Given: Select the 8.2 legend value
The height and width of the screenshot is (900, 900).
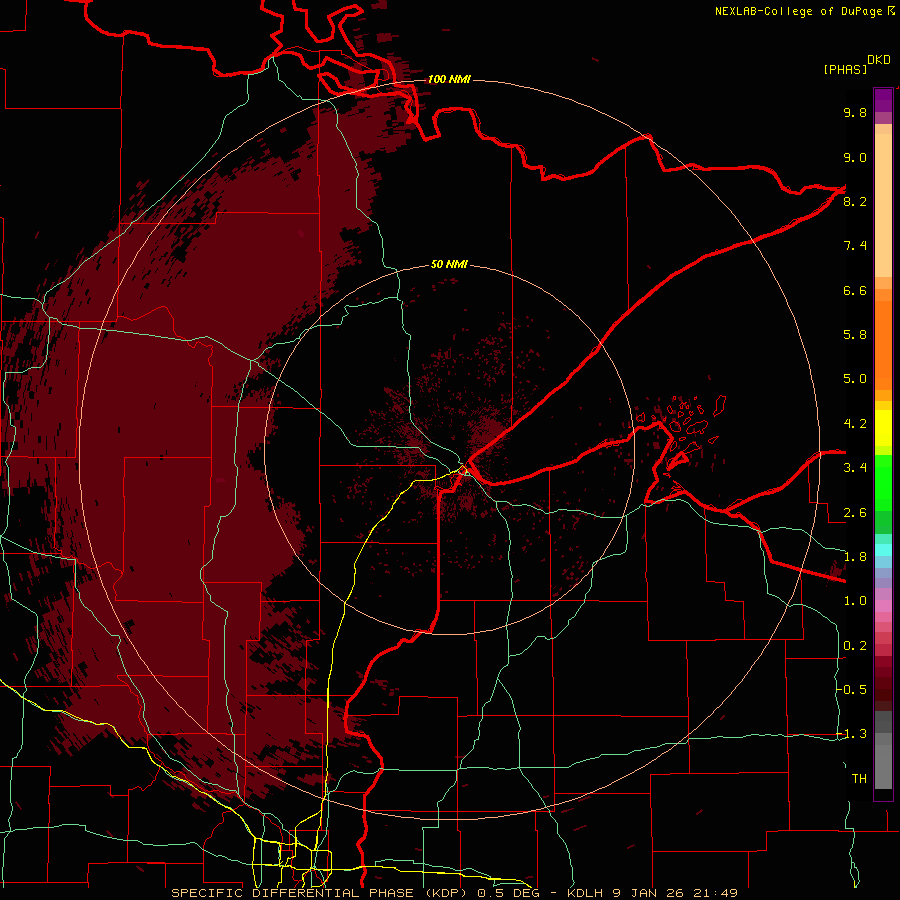Looking at the screenshot, I should tap(855, 201).
